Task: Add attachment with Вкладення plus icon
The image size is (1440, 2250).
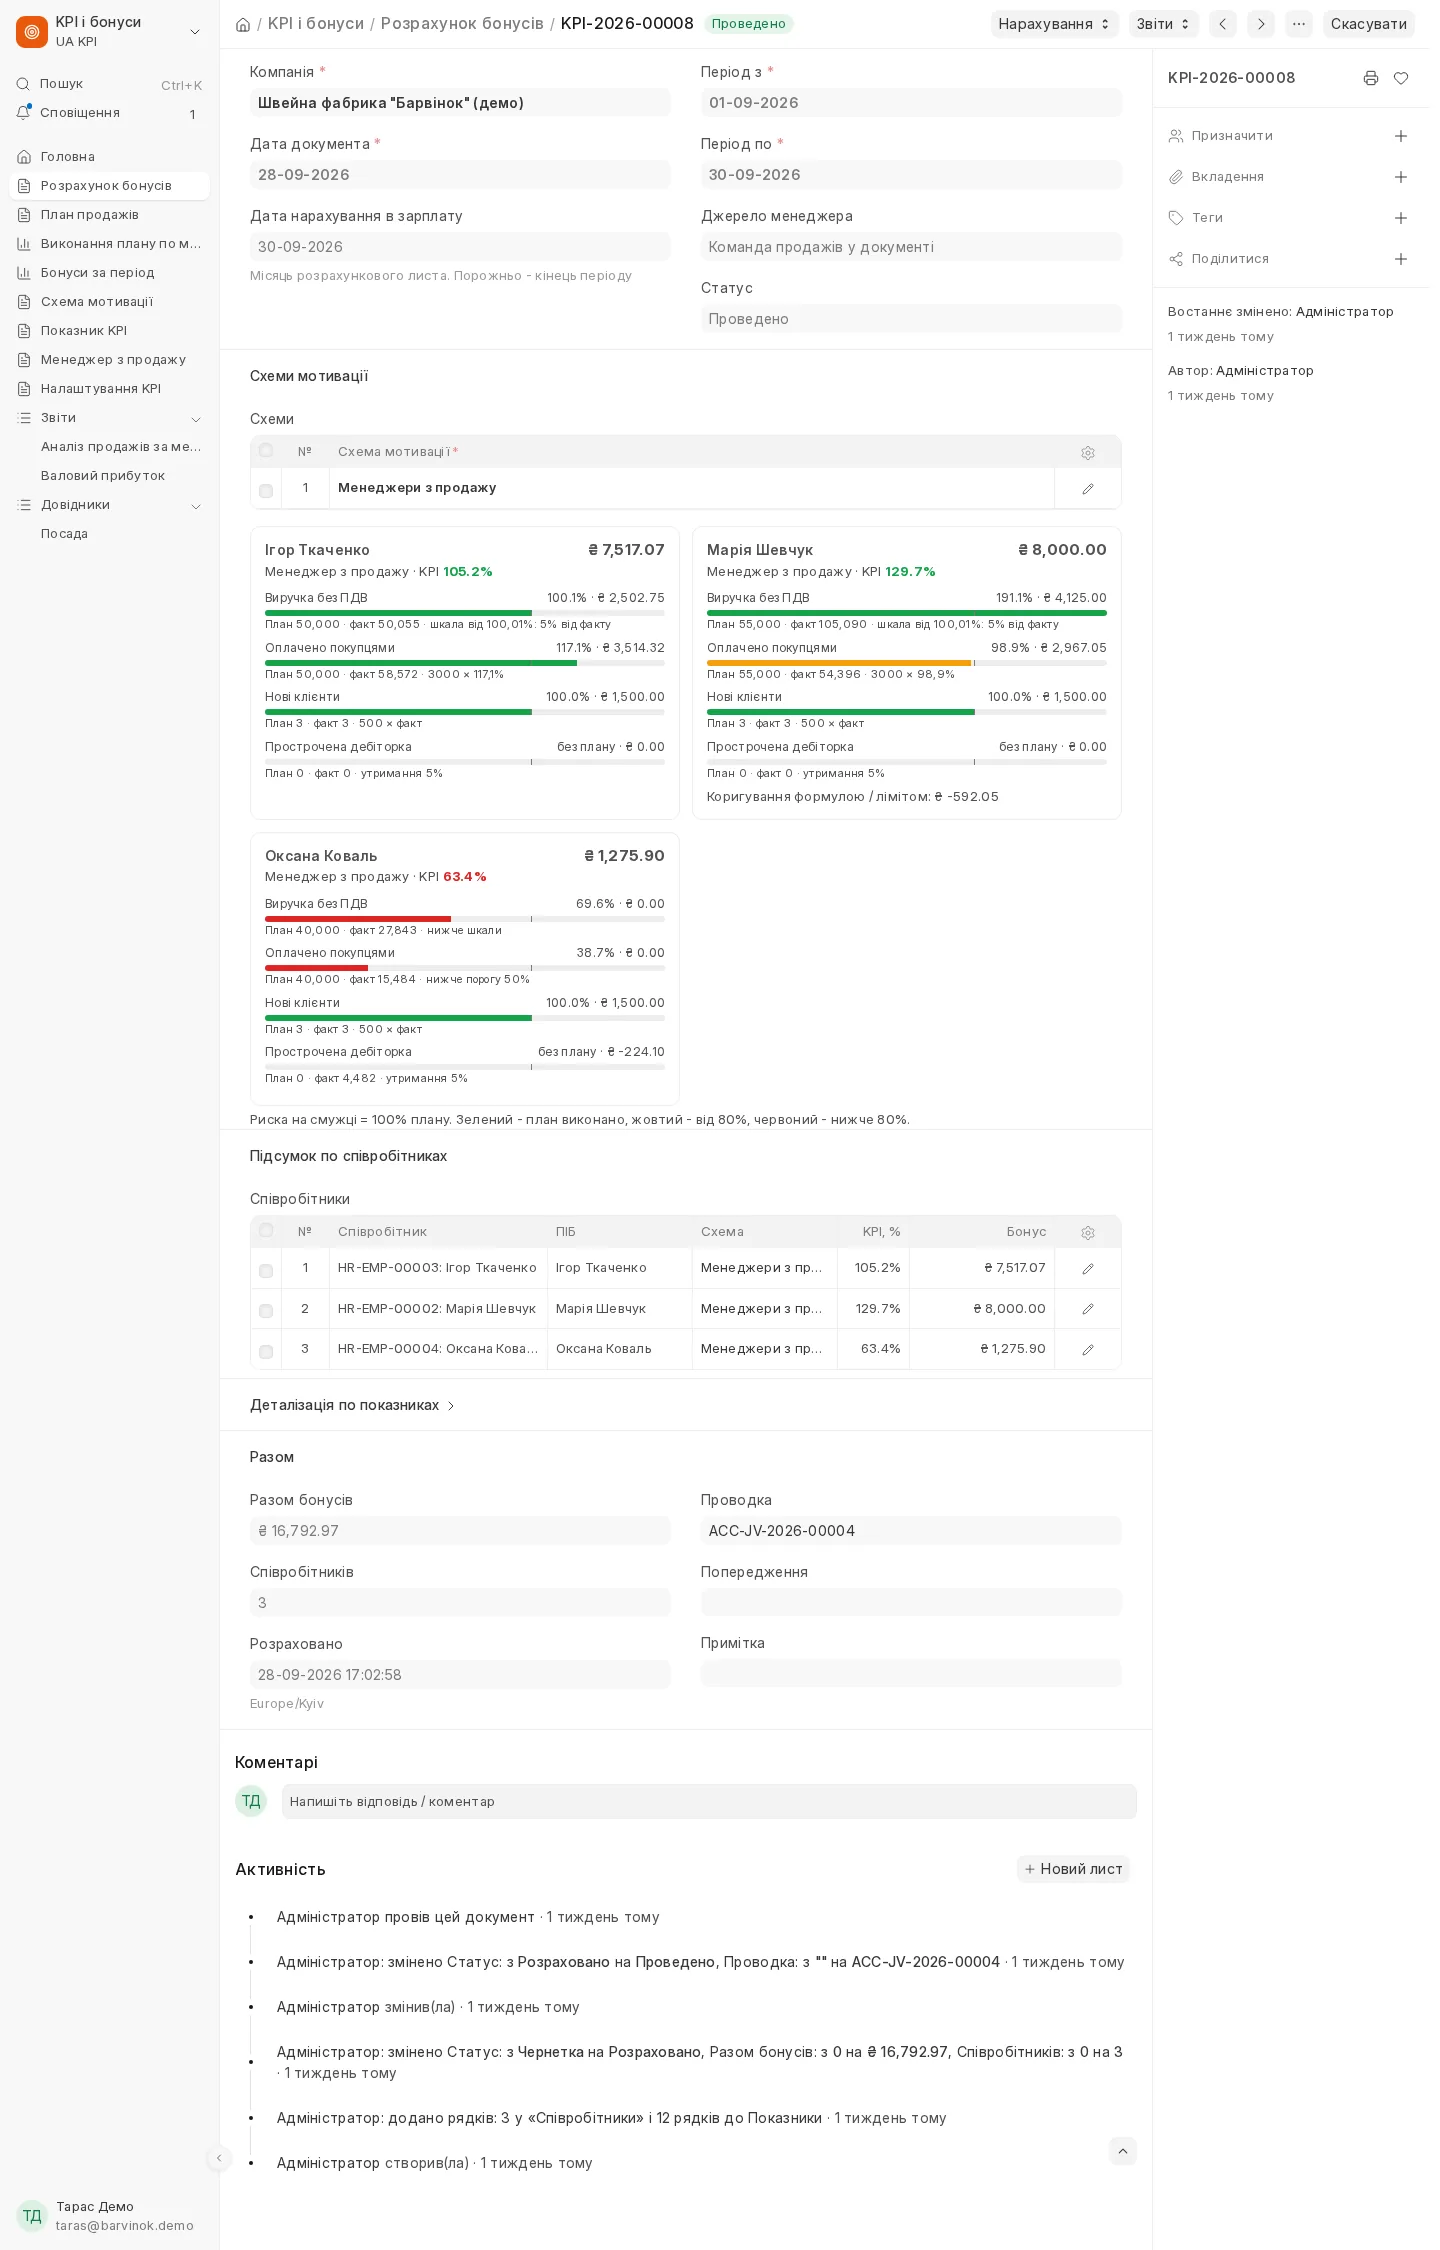Action: click(1401, 177)
